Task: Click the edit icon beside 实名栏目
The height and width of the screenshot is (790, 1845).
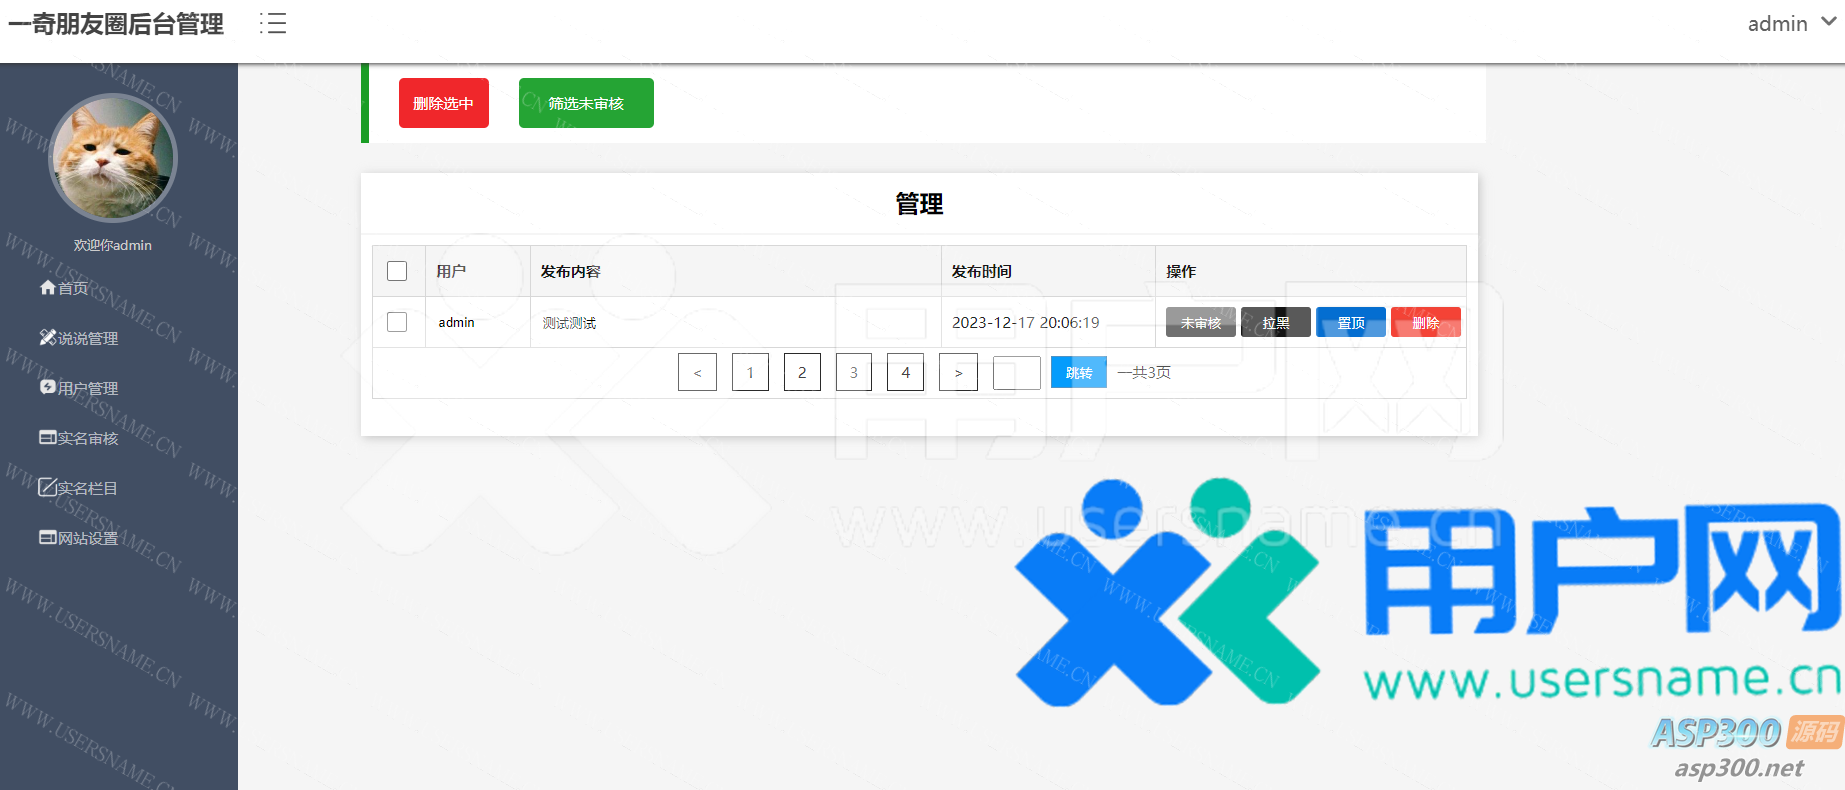Action: 48,487
